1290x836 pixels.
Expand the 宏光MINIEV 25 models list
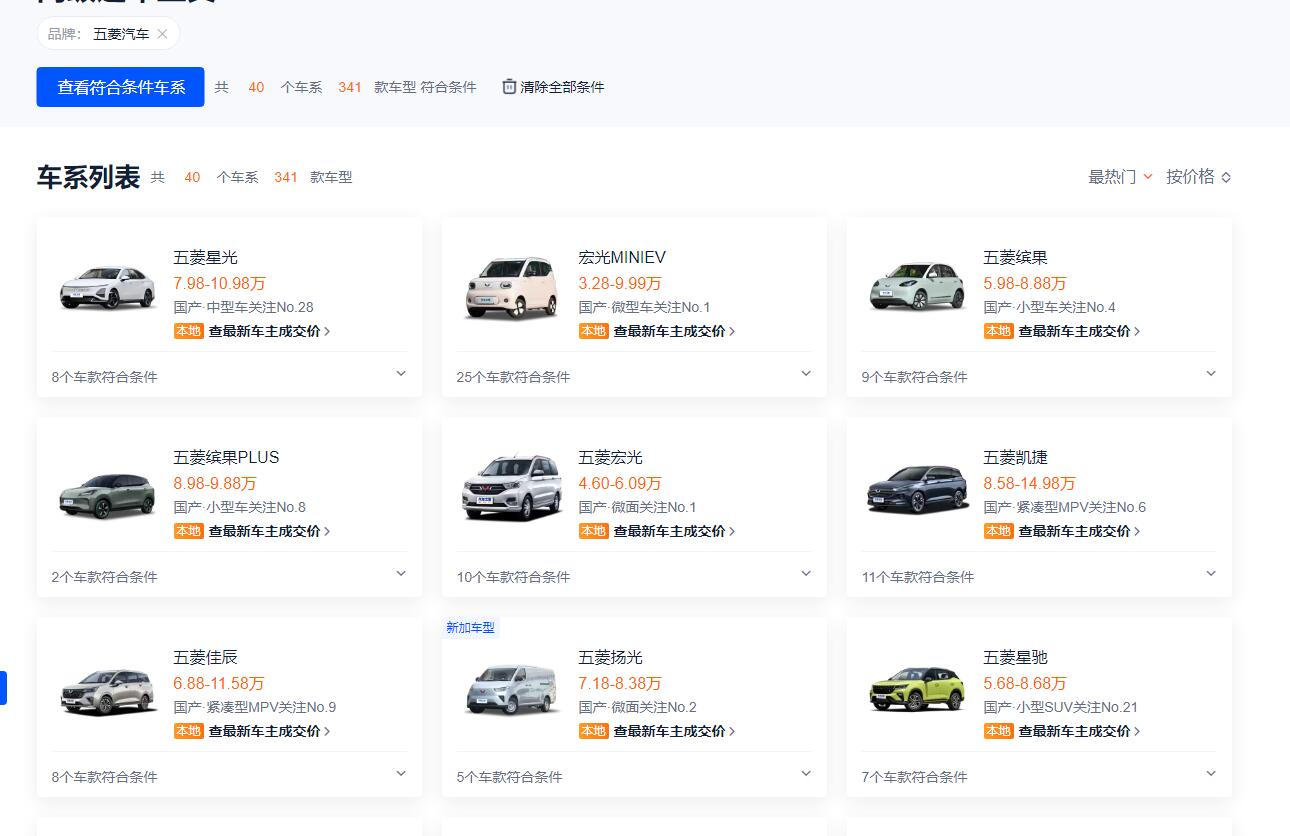[806, 374]
